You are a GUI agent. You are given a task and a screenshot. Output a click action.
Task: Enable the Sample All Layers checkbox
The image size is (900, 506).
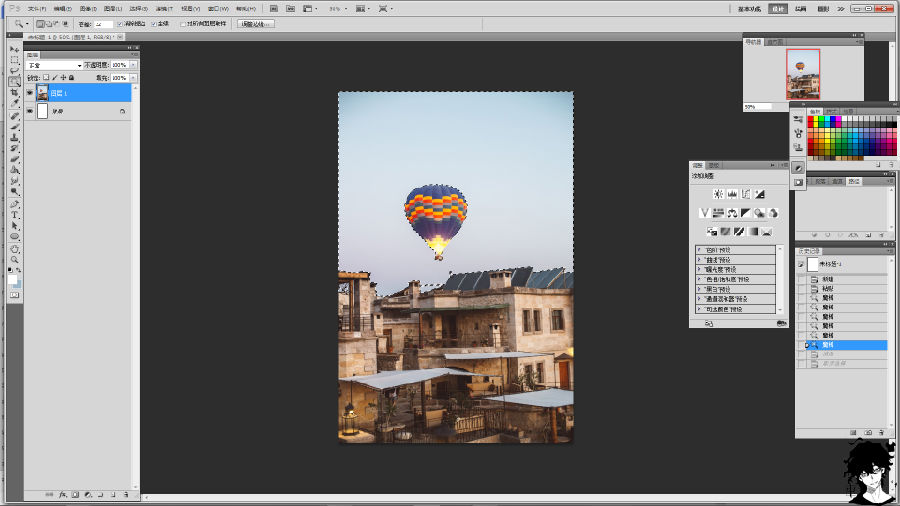182,23
